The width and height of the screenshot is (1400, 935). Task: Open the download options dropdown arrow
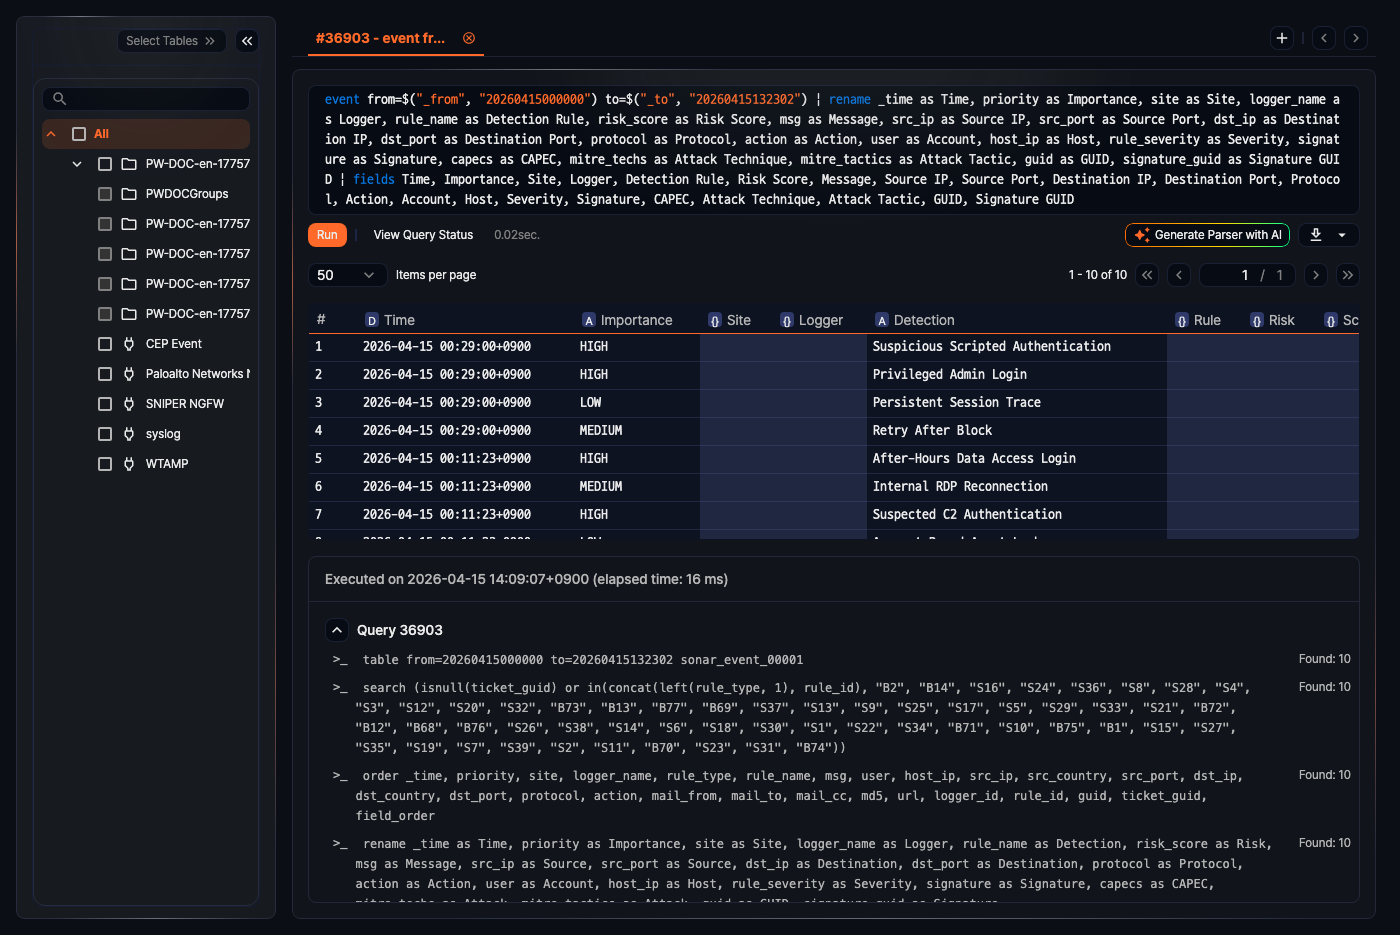pos(1342,235)
